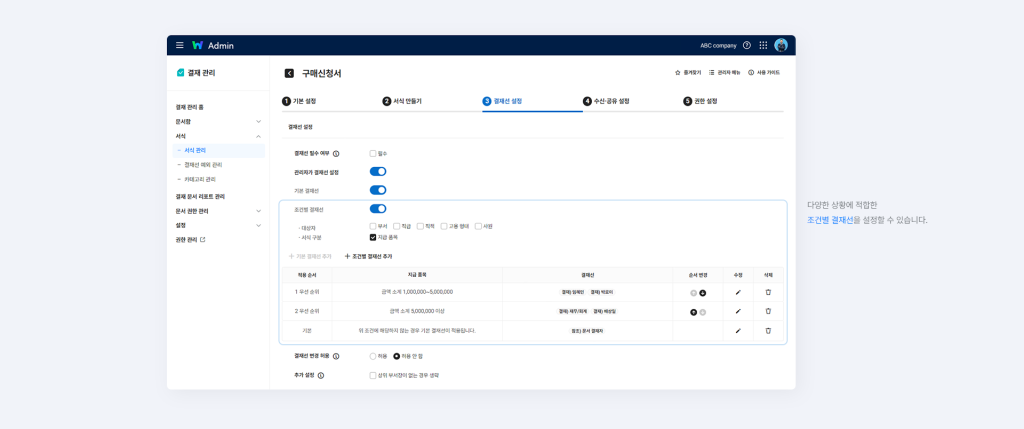Screen dimensions: 1024x429
Task: Check the 고용 형태 checkbox
Action: point(444,227)
